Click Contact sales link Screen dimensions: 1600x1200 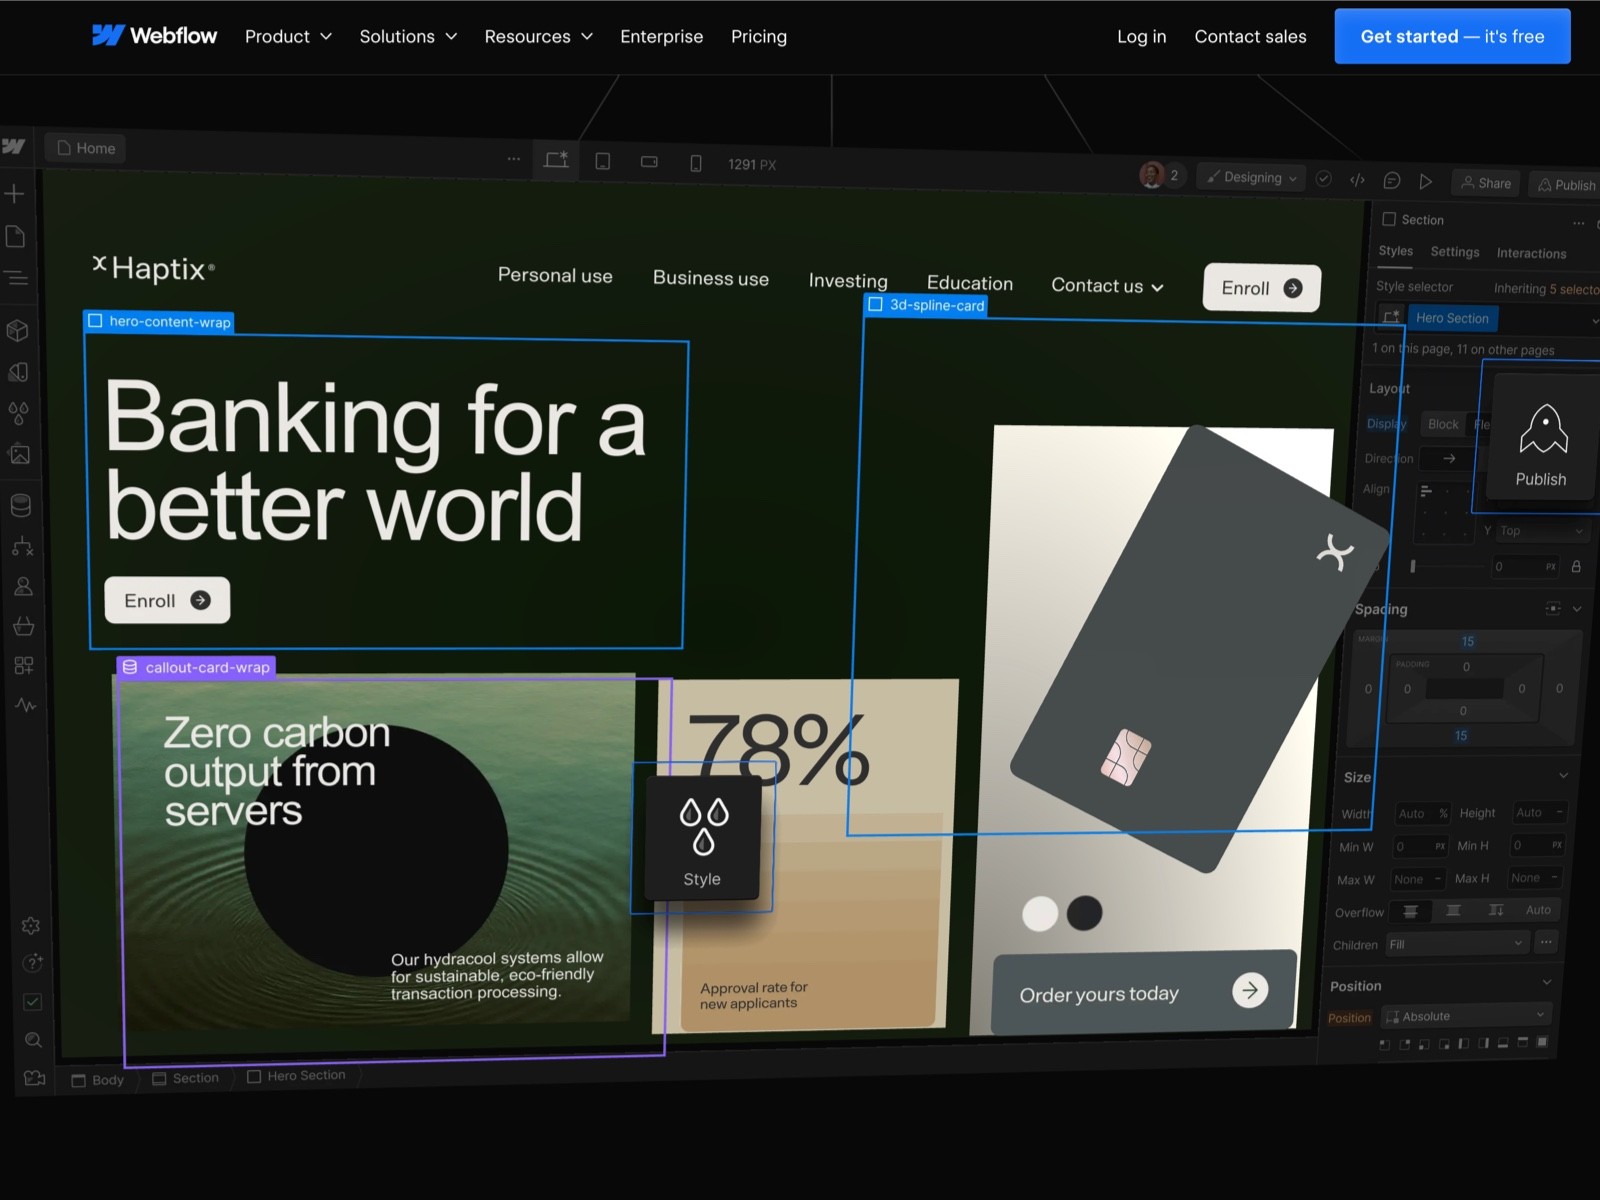pos(1250,37)
